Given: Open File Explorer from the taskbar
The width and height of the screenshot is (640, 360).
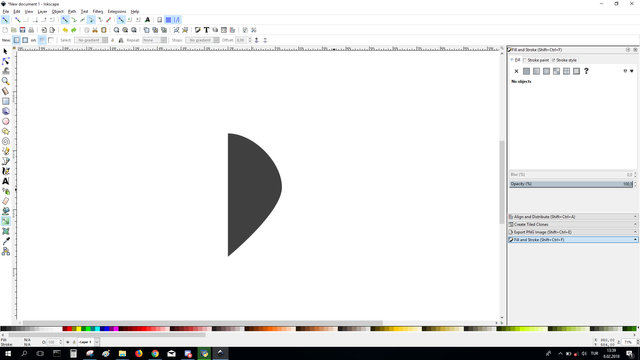Looking at the screenshot, I should click(x=122, y=353).
